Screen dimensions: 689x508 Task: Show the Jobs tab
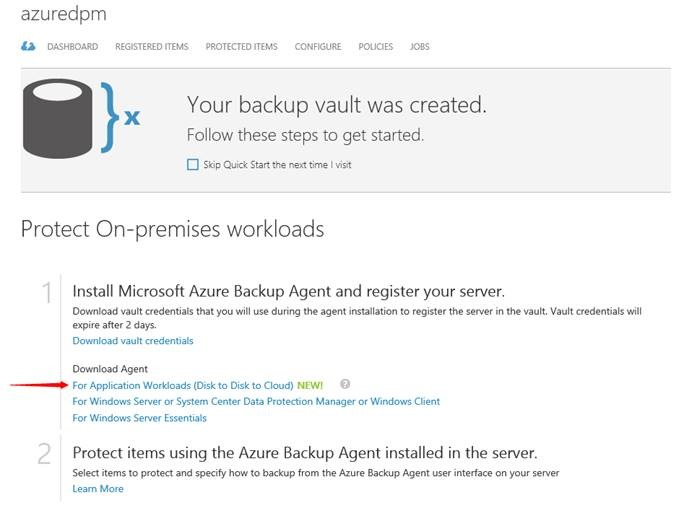419,47
